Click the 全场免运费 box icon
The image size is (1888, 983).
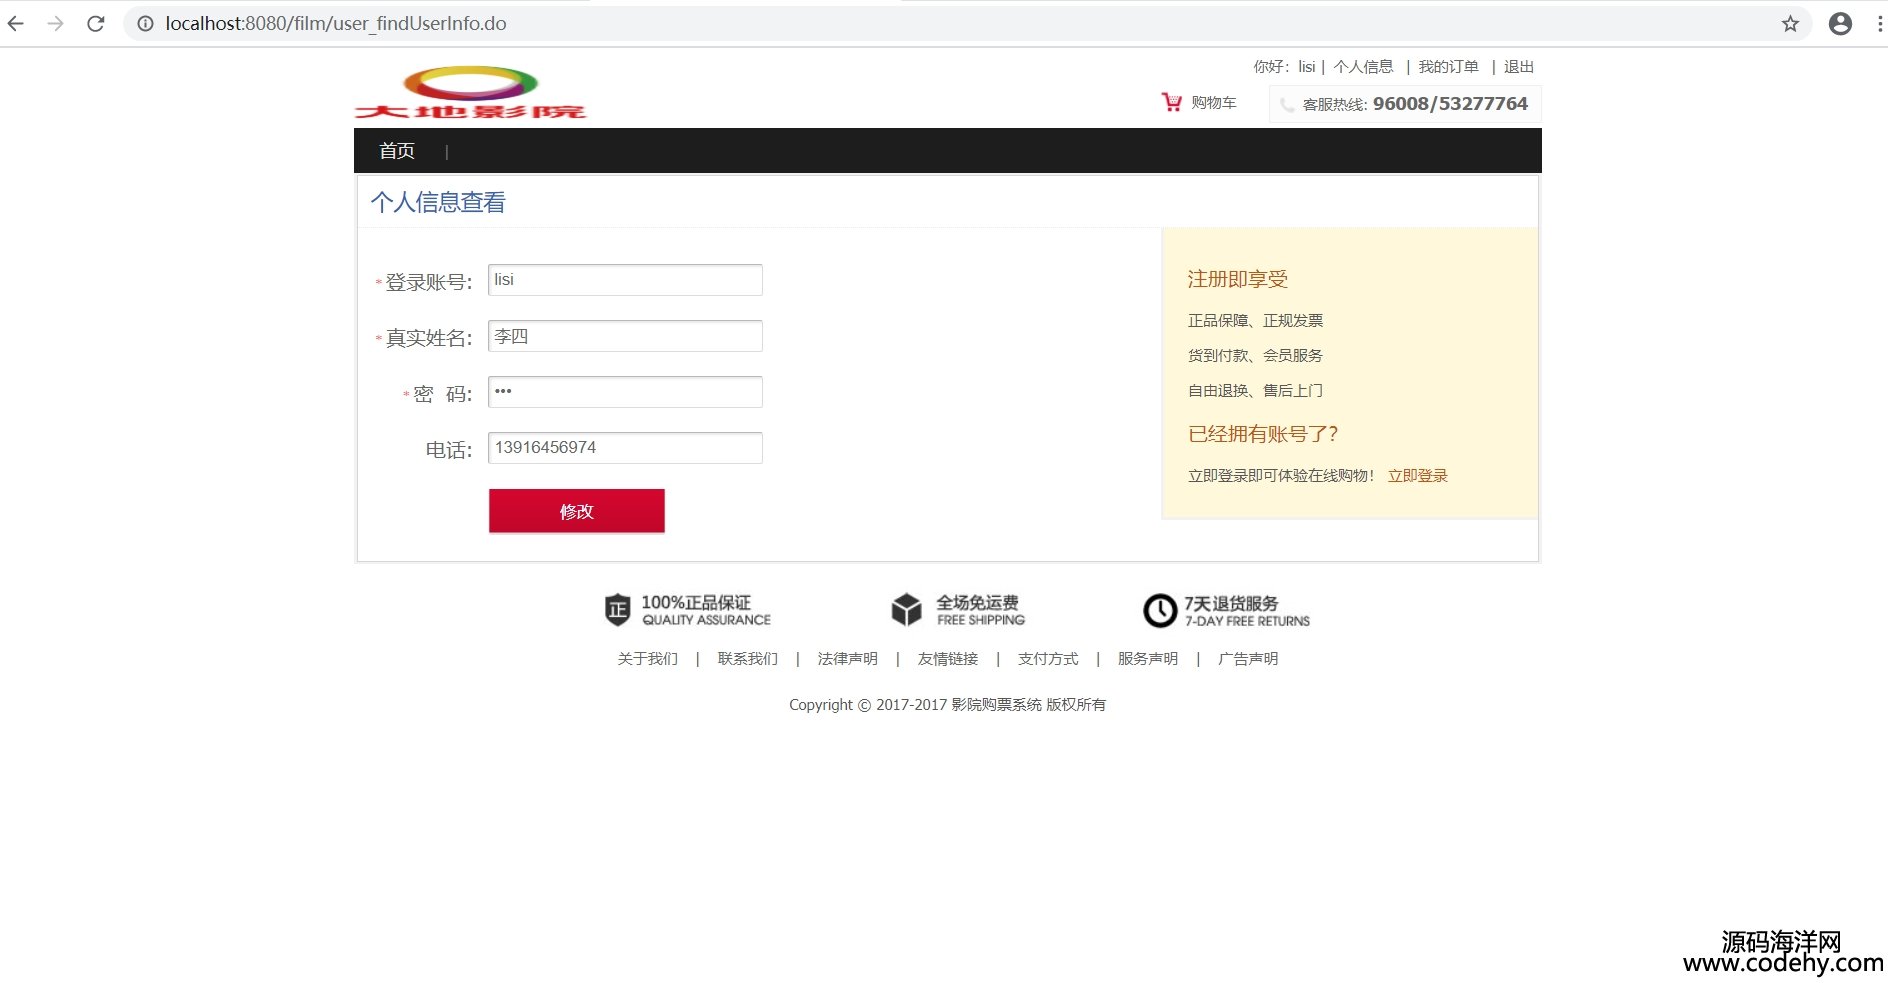(906, 609)
